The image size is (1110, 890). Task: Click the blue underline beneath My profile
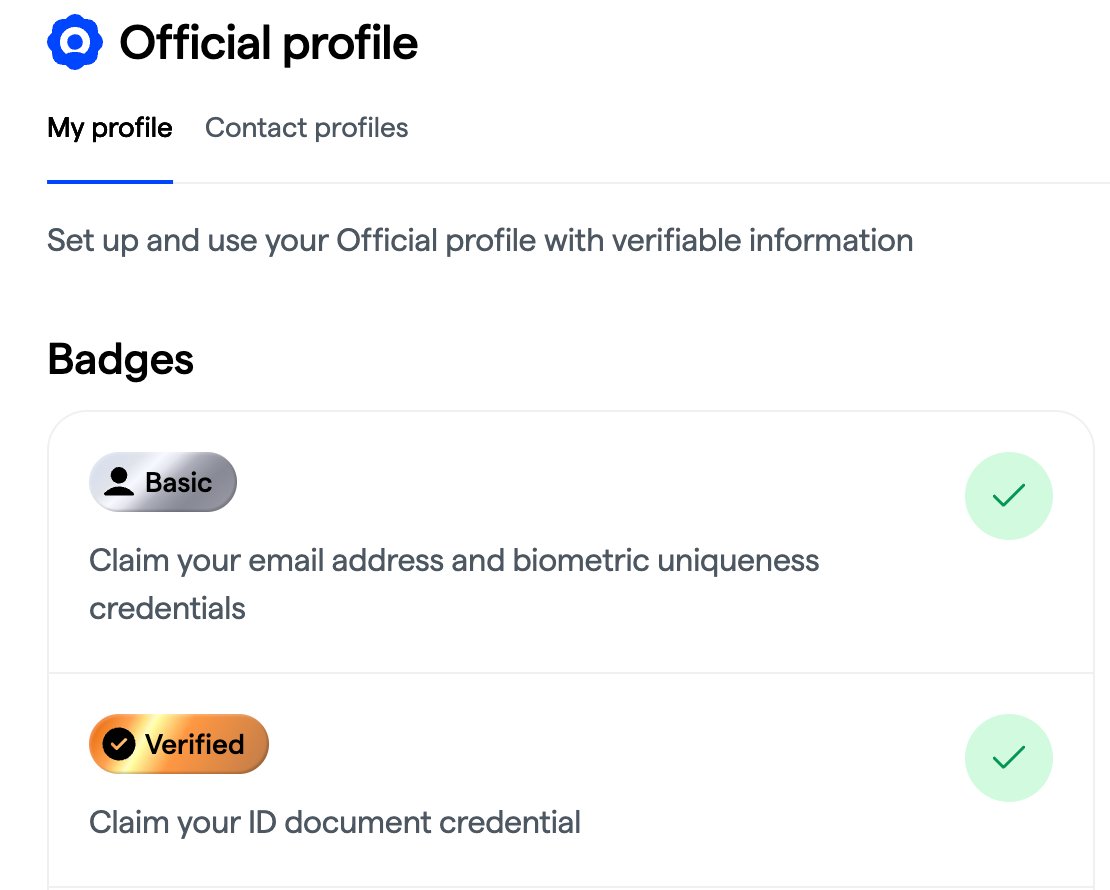click(x=110, y=181)
